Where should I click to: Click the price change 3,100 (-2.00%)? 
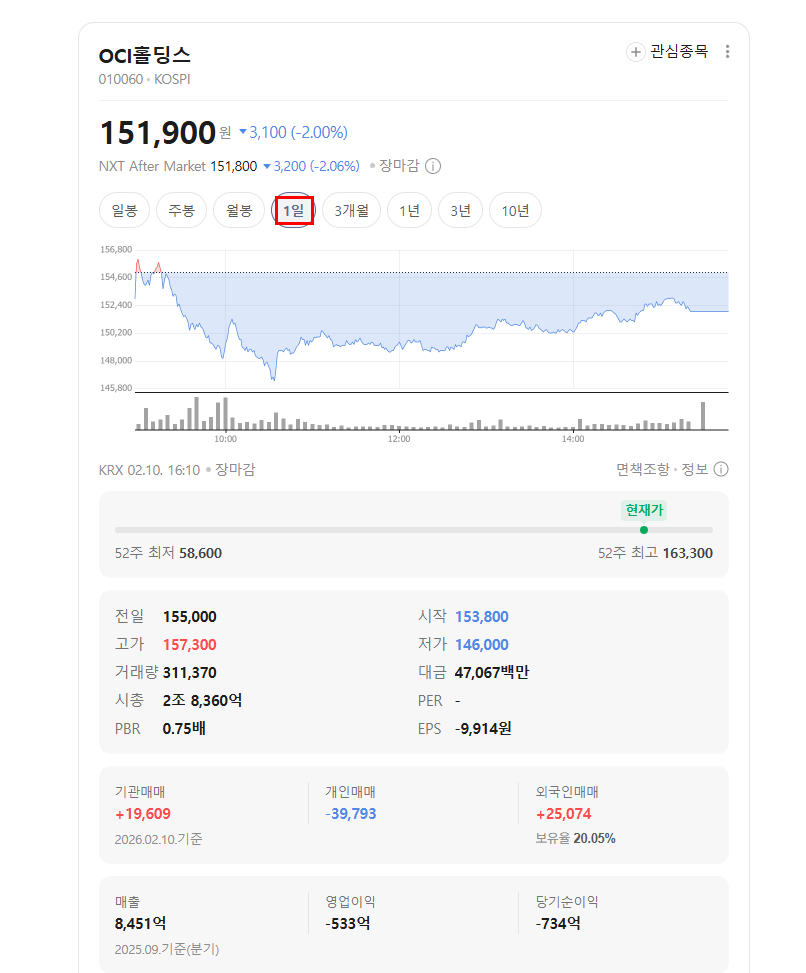pyautogui.click(x=293, y=132)
